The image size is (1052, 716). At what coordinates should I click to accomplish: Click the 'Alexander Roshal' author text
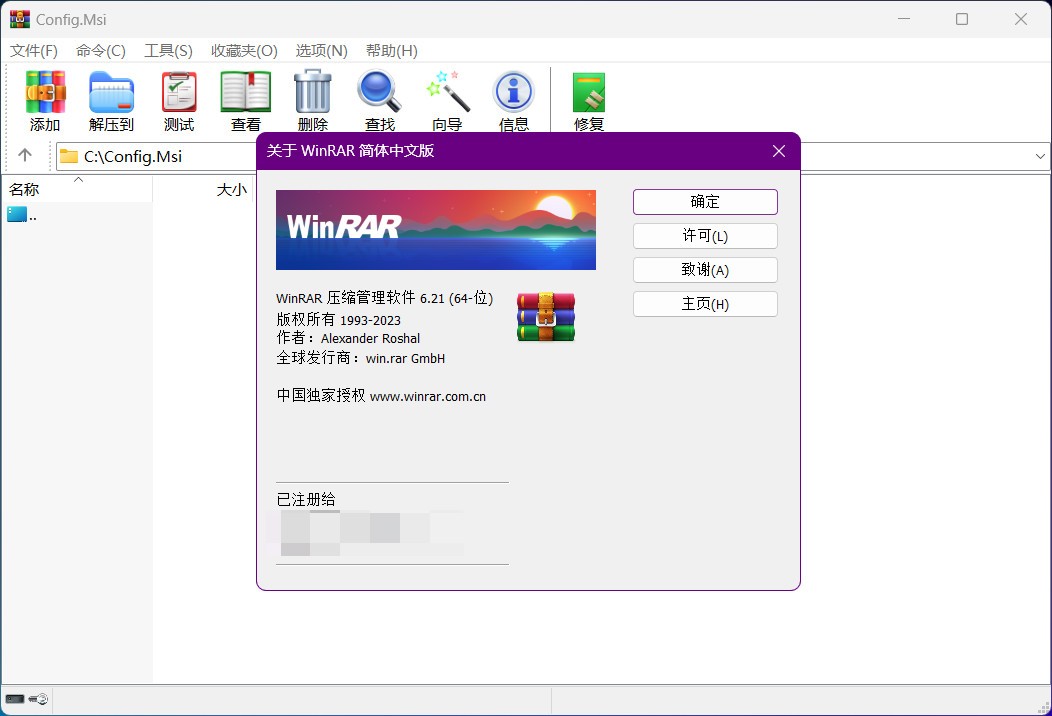click(370, 339)
